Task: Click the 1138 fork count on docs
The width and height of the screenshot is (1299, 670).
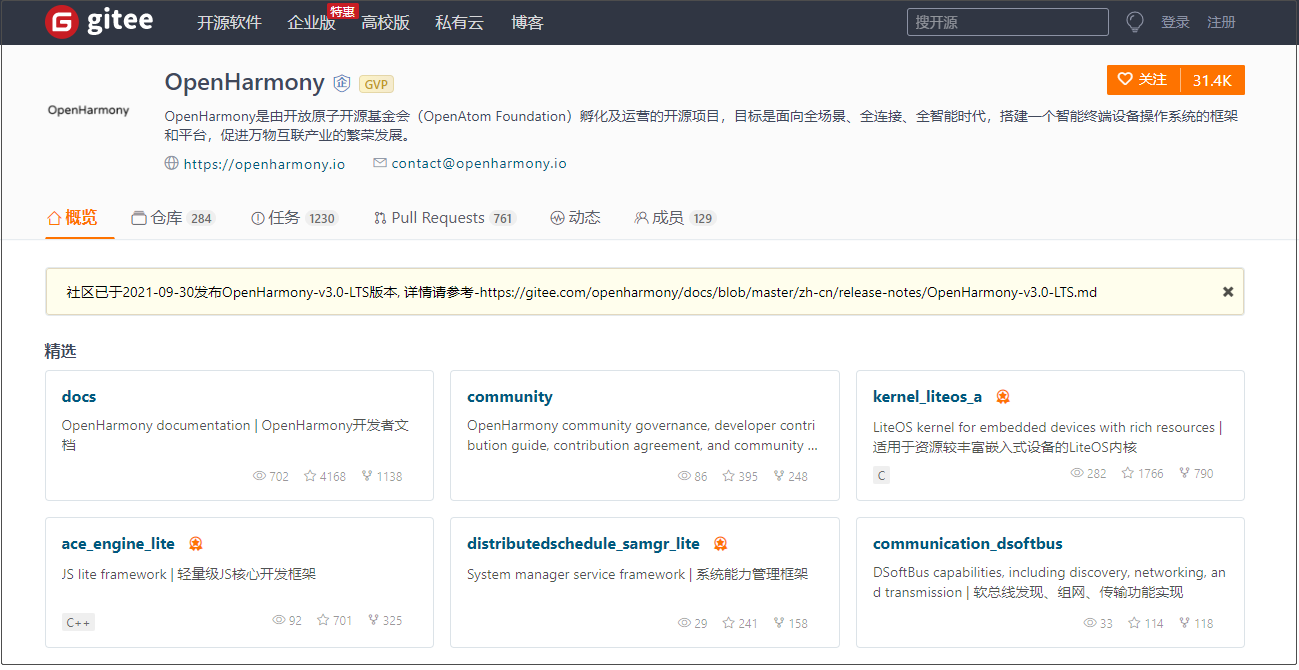Action: 389,477
